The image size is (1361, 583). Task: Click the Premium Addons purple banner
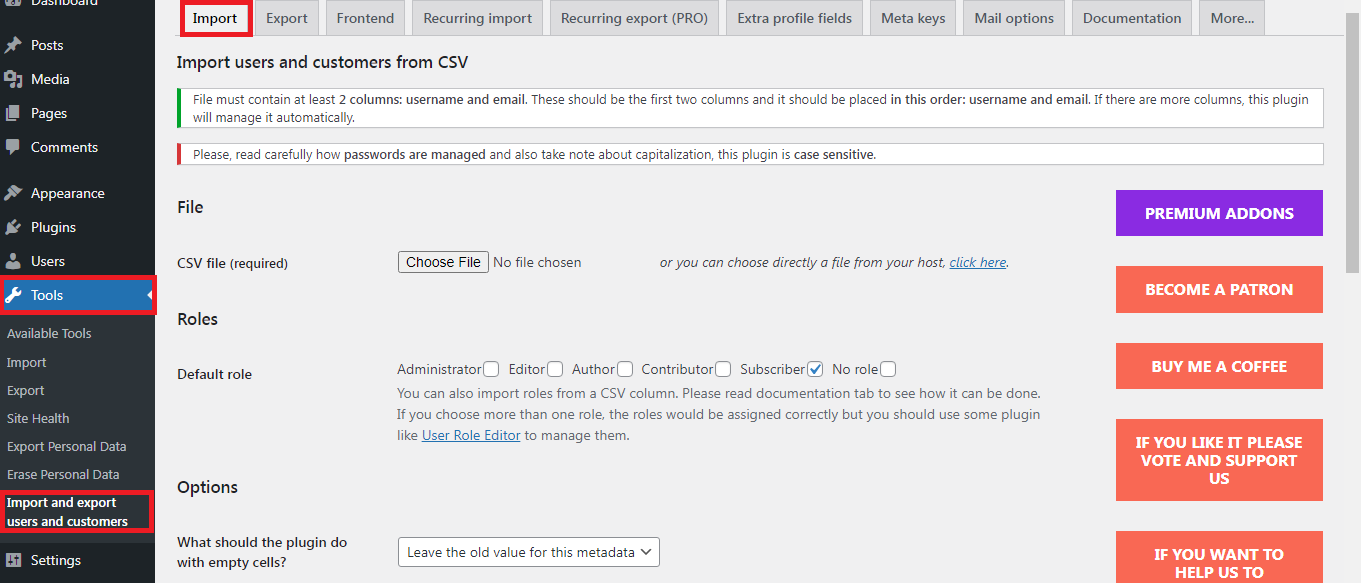click(x=1219, y=213)
